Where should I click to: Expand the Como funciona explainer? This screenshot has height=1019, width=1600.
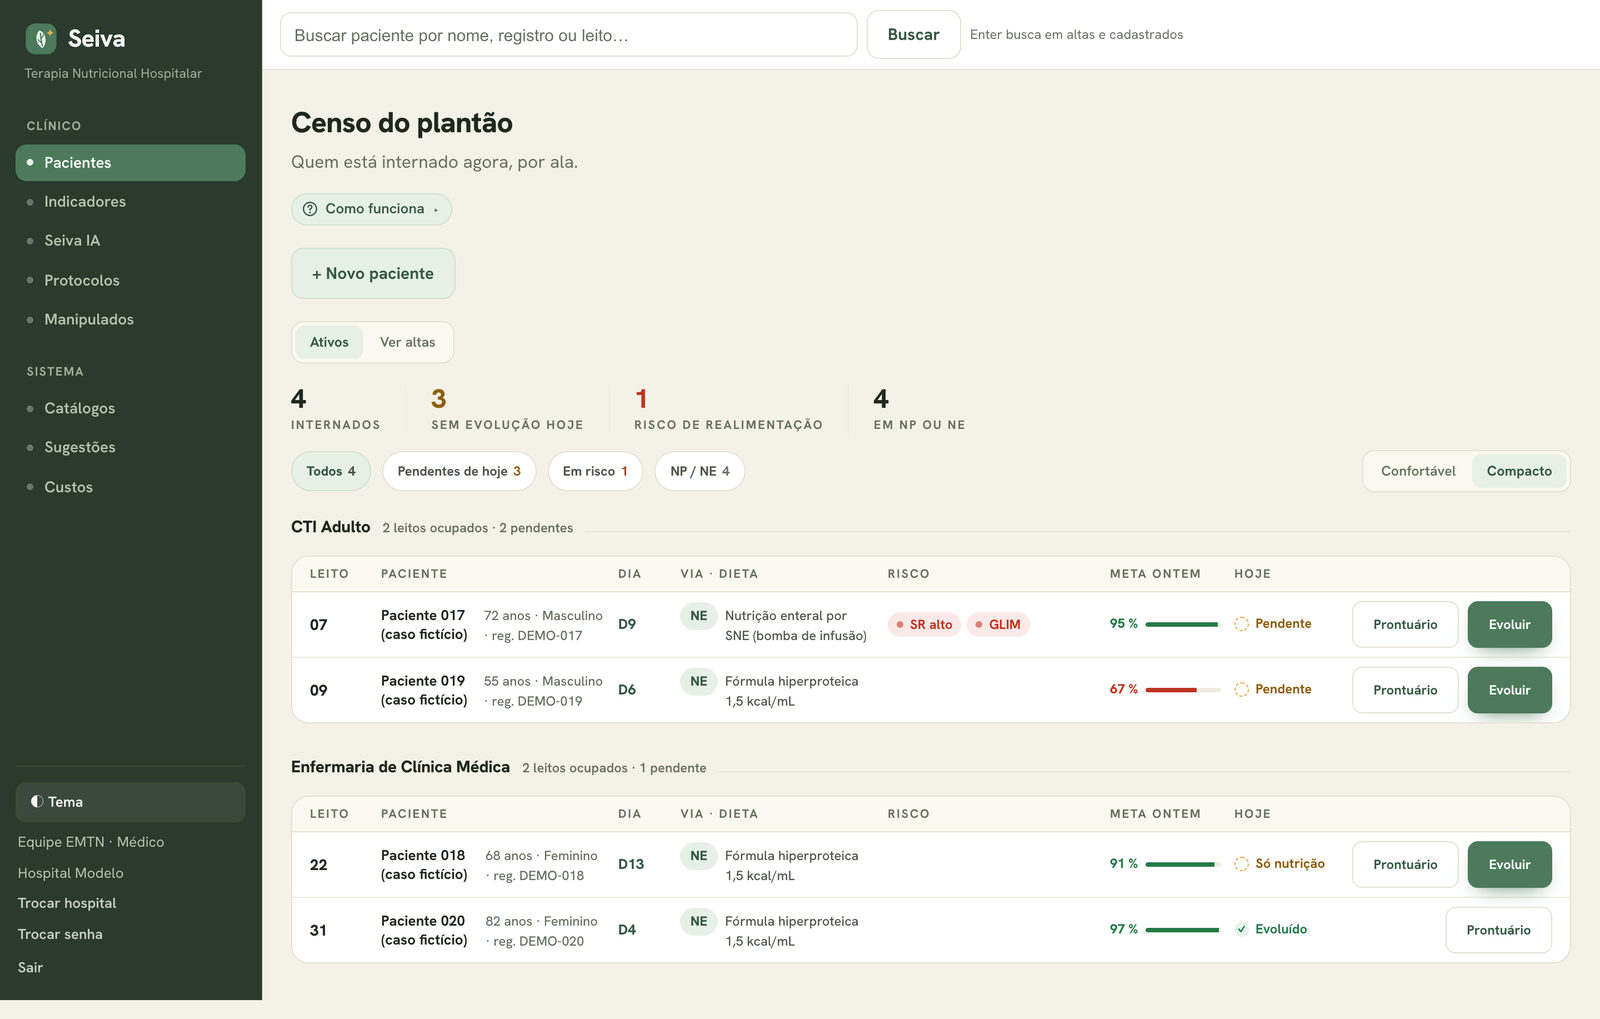tap(371, 209)
